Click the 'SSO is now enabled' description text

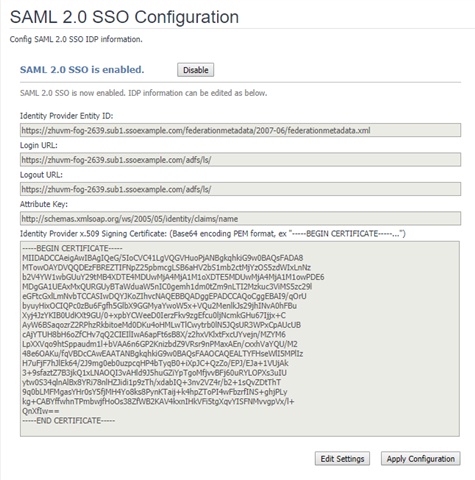pyautogui.click(x=143, y=93)
